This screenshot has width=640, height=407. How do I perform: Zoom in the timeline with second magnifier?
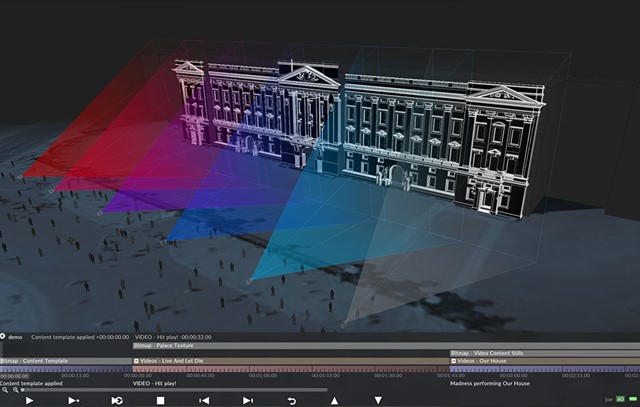(x=16, y=390)
